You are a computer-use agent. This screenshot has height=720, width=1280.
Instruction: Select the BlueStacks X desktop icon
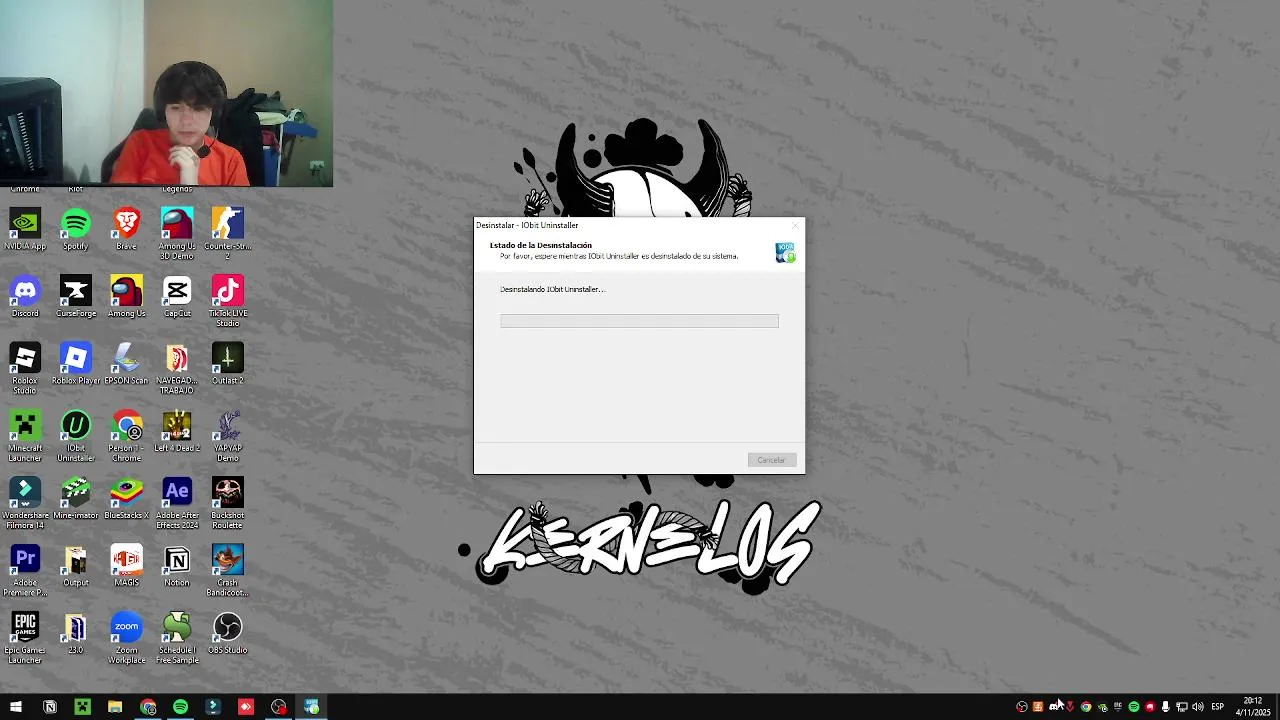(126, 498)
